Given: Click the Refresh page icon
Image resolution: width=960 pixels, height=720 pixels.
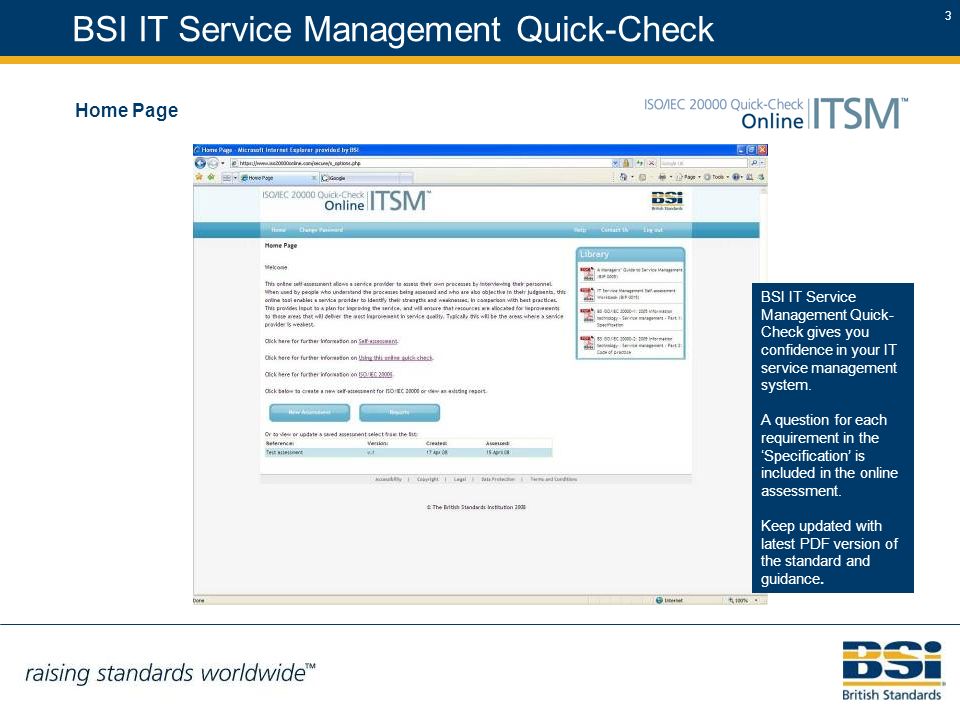Looking at the screenshot, I should click(x=639, y=163).
